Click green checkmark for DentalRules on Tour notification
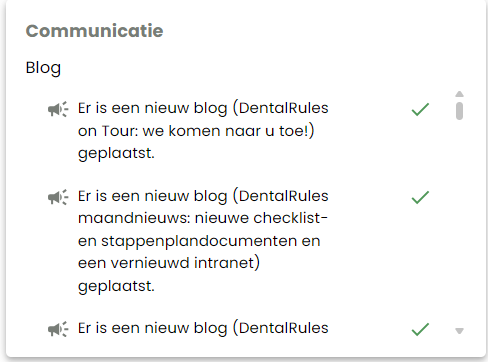488x362 pixels. 420,109
